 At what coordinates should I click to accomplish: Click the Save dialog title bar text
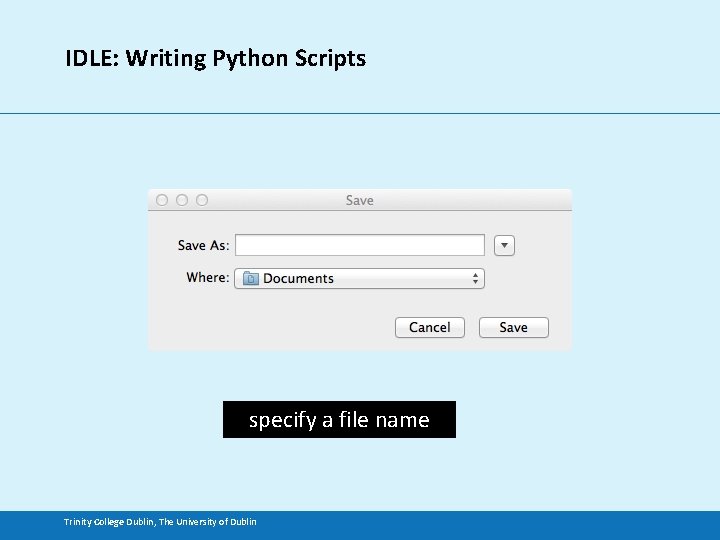tap(360, 200)
